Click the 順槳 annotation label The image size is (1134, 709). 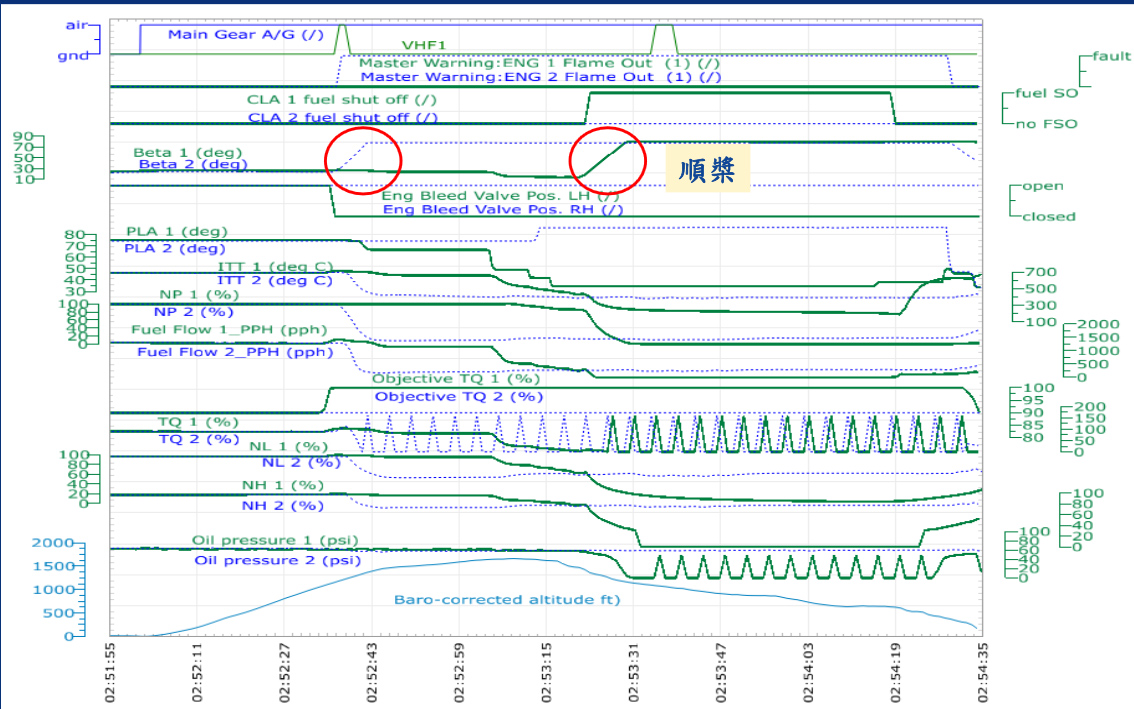[x=708, y=171]
